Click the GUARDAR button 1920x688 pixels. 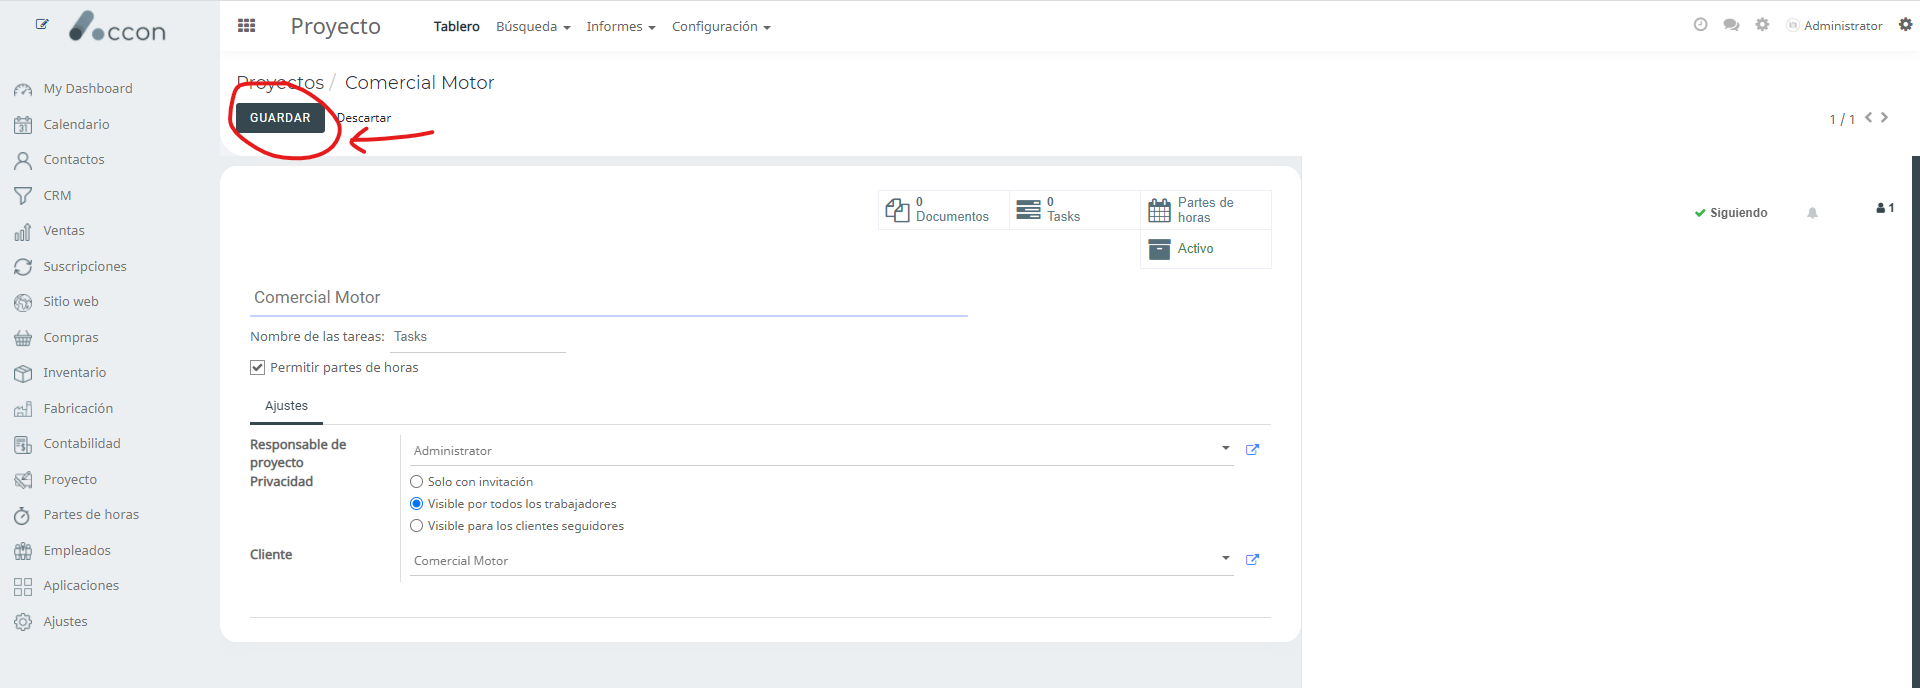(280, 118)
